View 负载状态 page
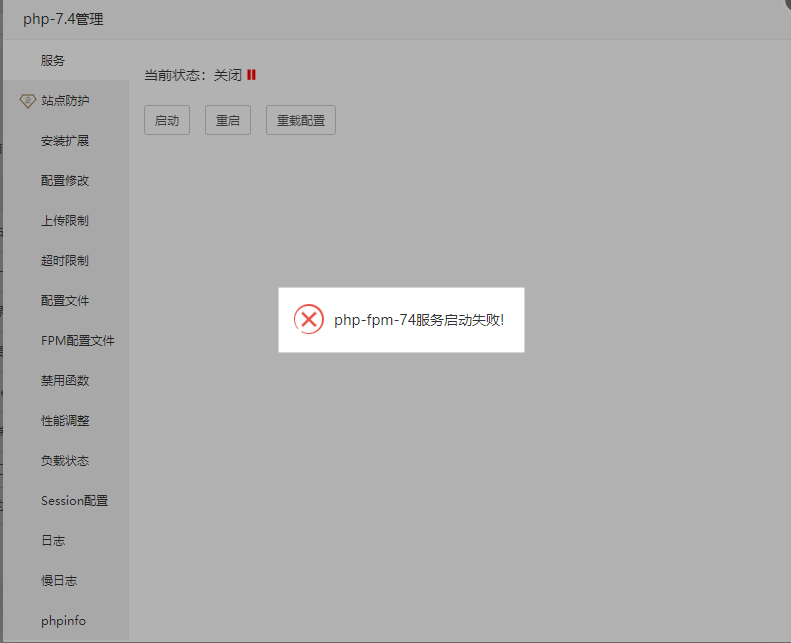 pyautogui.click(x=66, y=460)
